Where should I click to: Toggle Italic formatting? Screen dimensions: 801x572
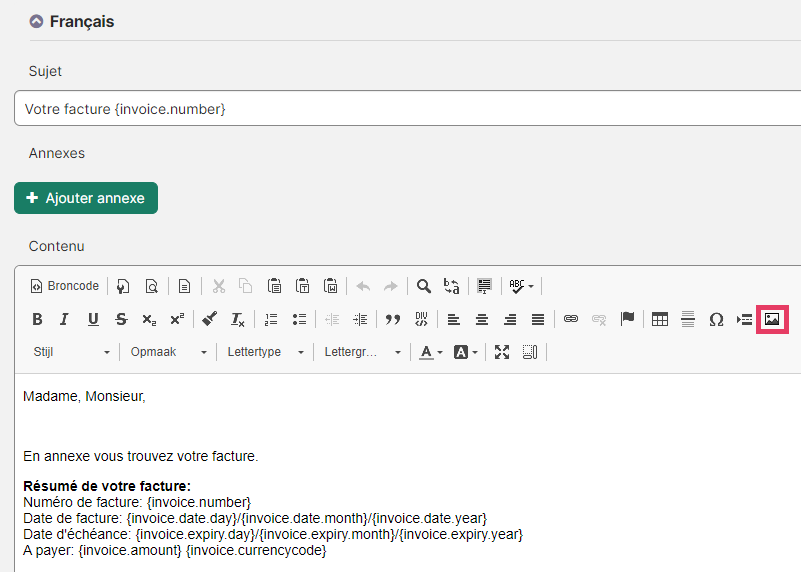64,319
